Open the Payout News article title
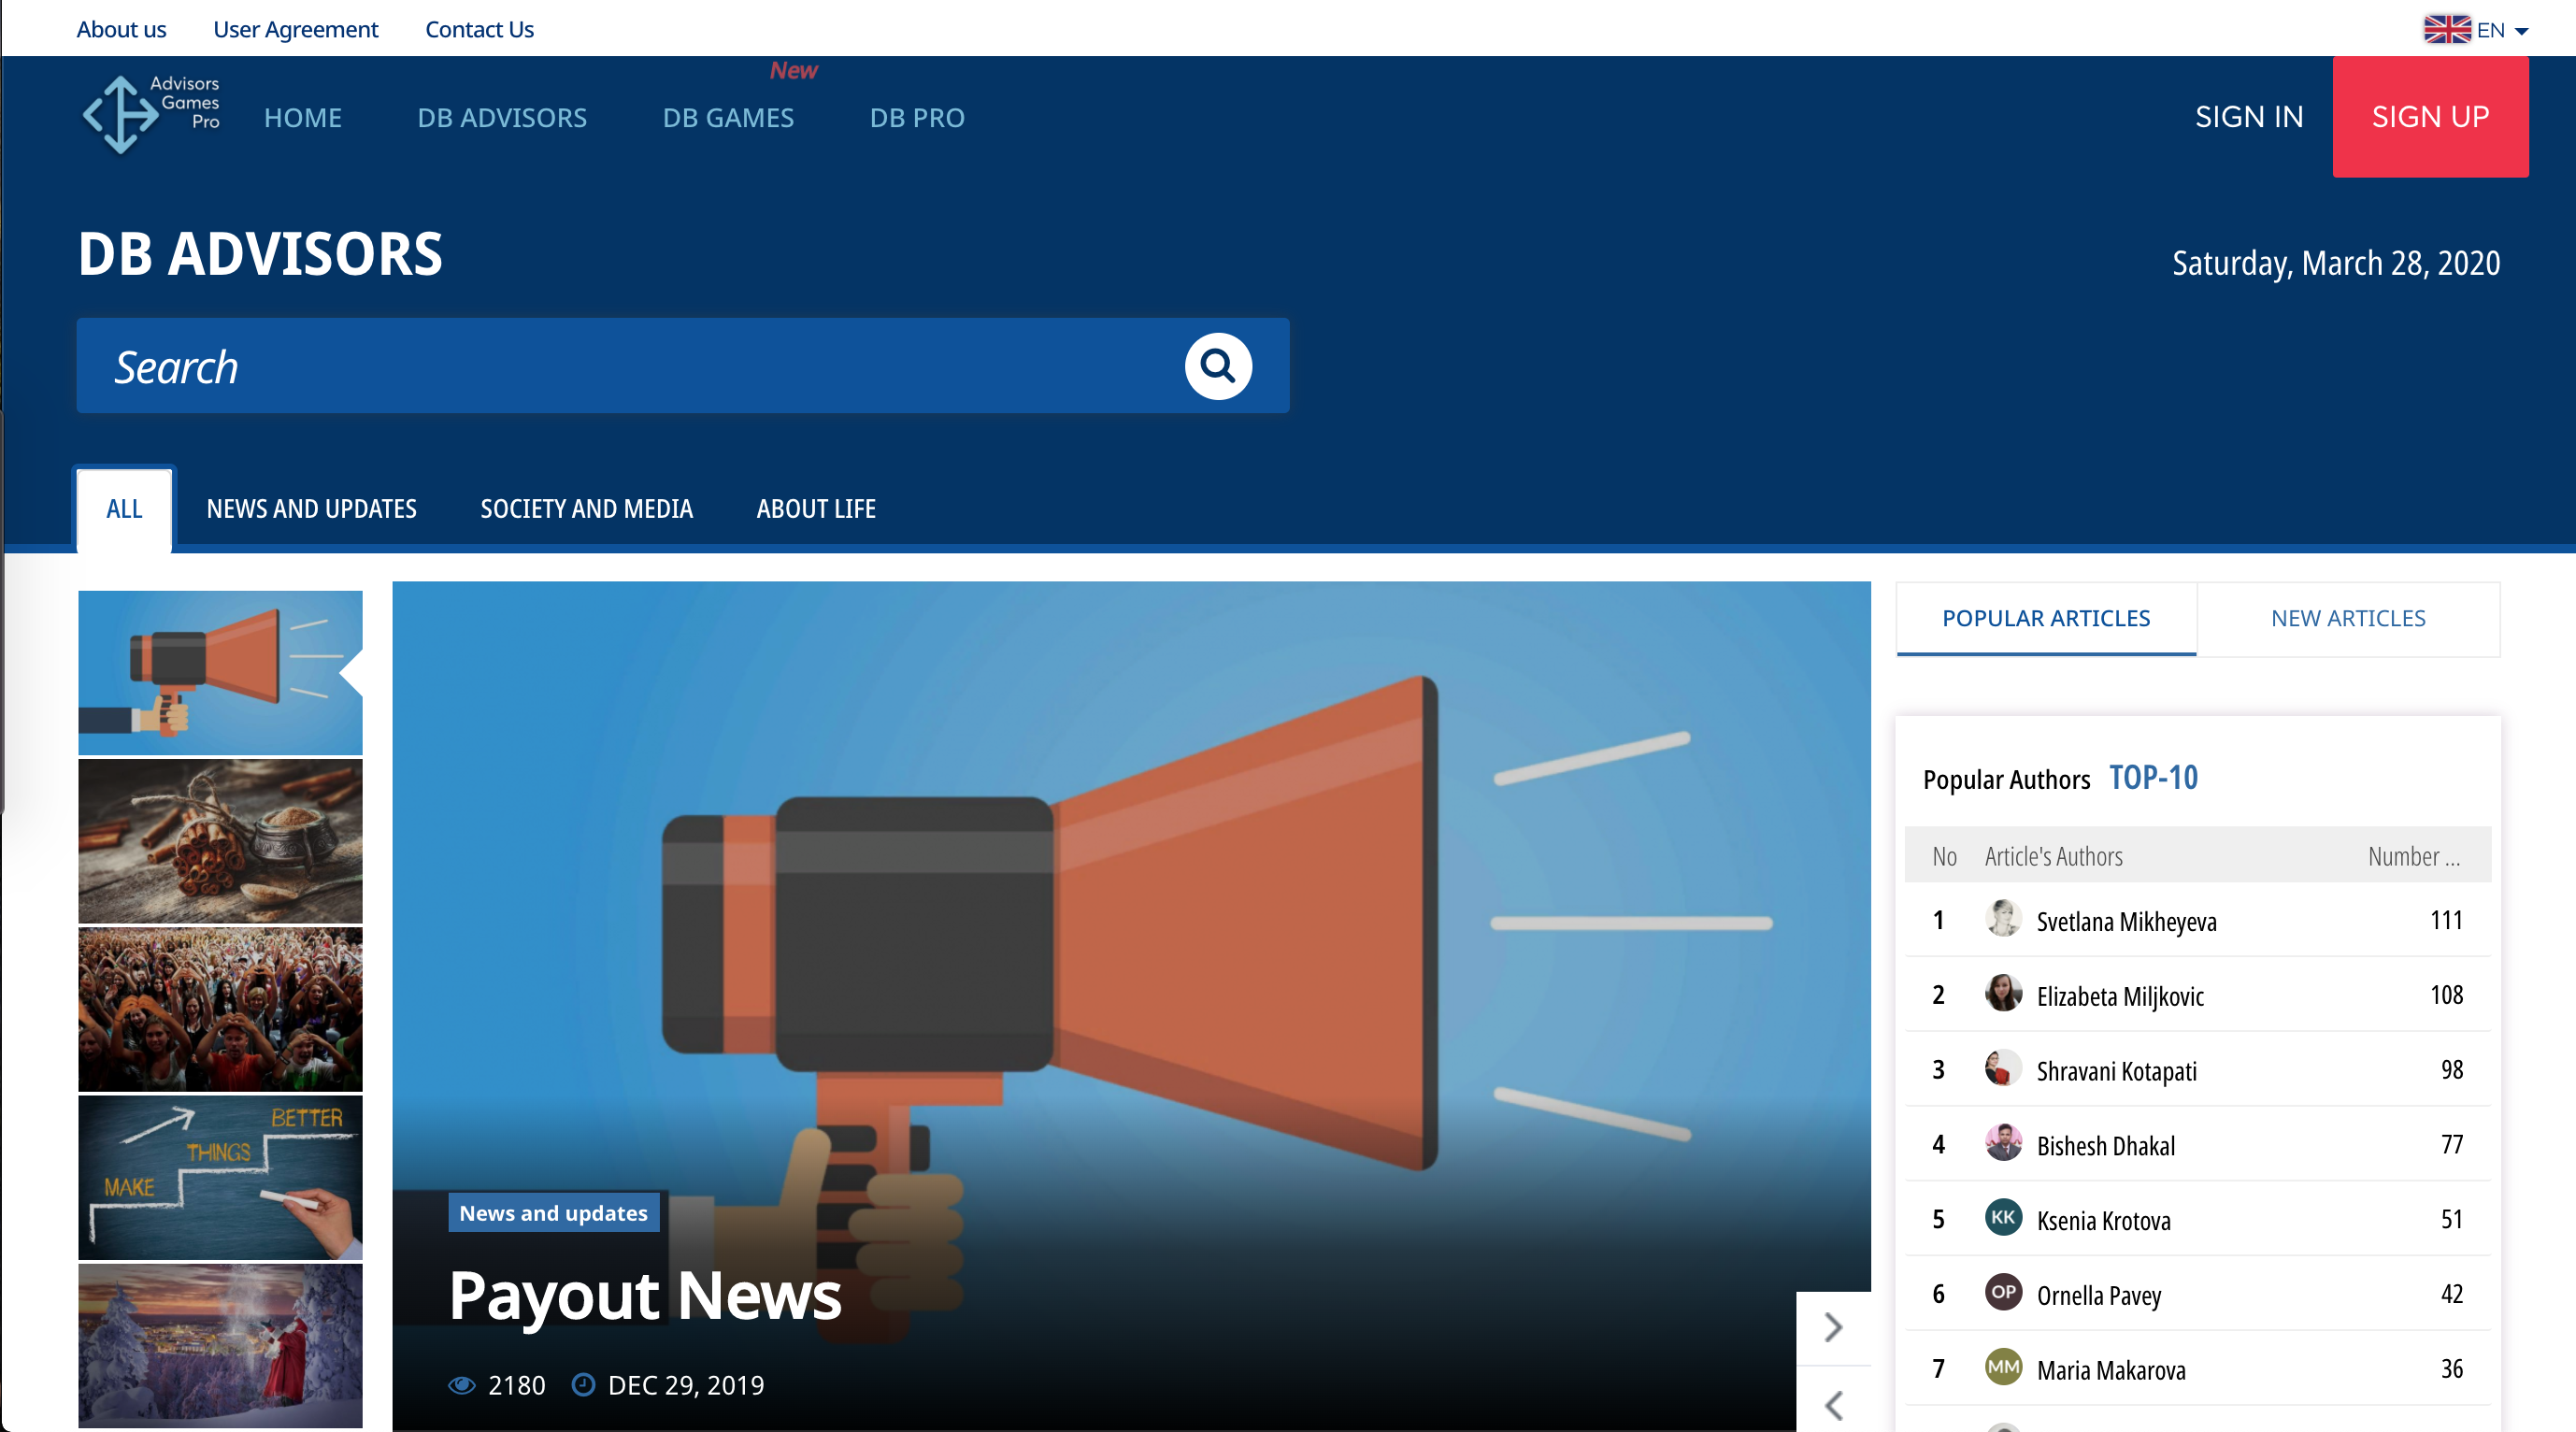 (x=645, y=1296)
